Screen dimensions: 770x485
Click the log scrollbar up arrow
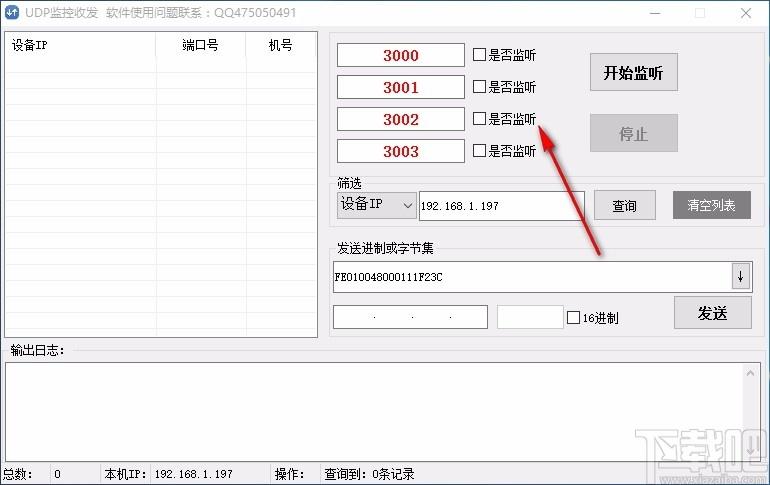750,374
